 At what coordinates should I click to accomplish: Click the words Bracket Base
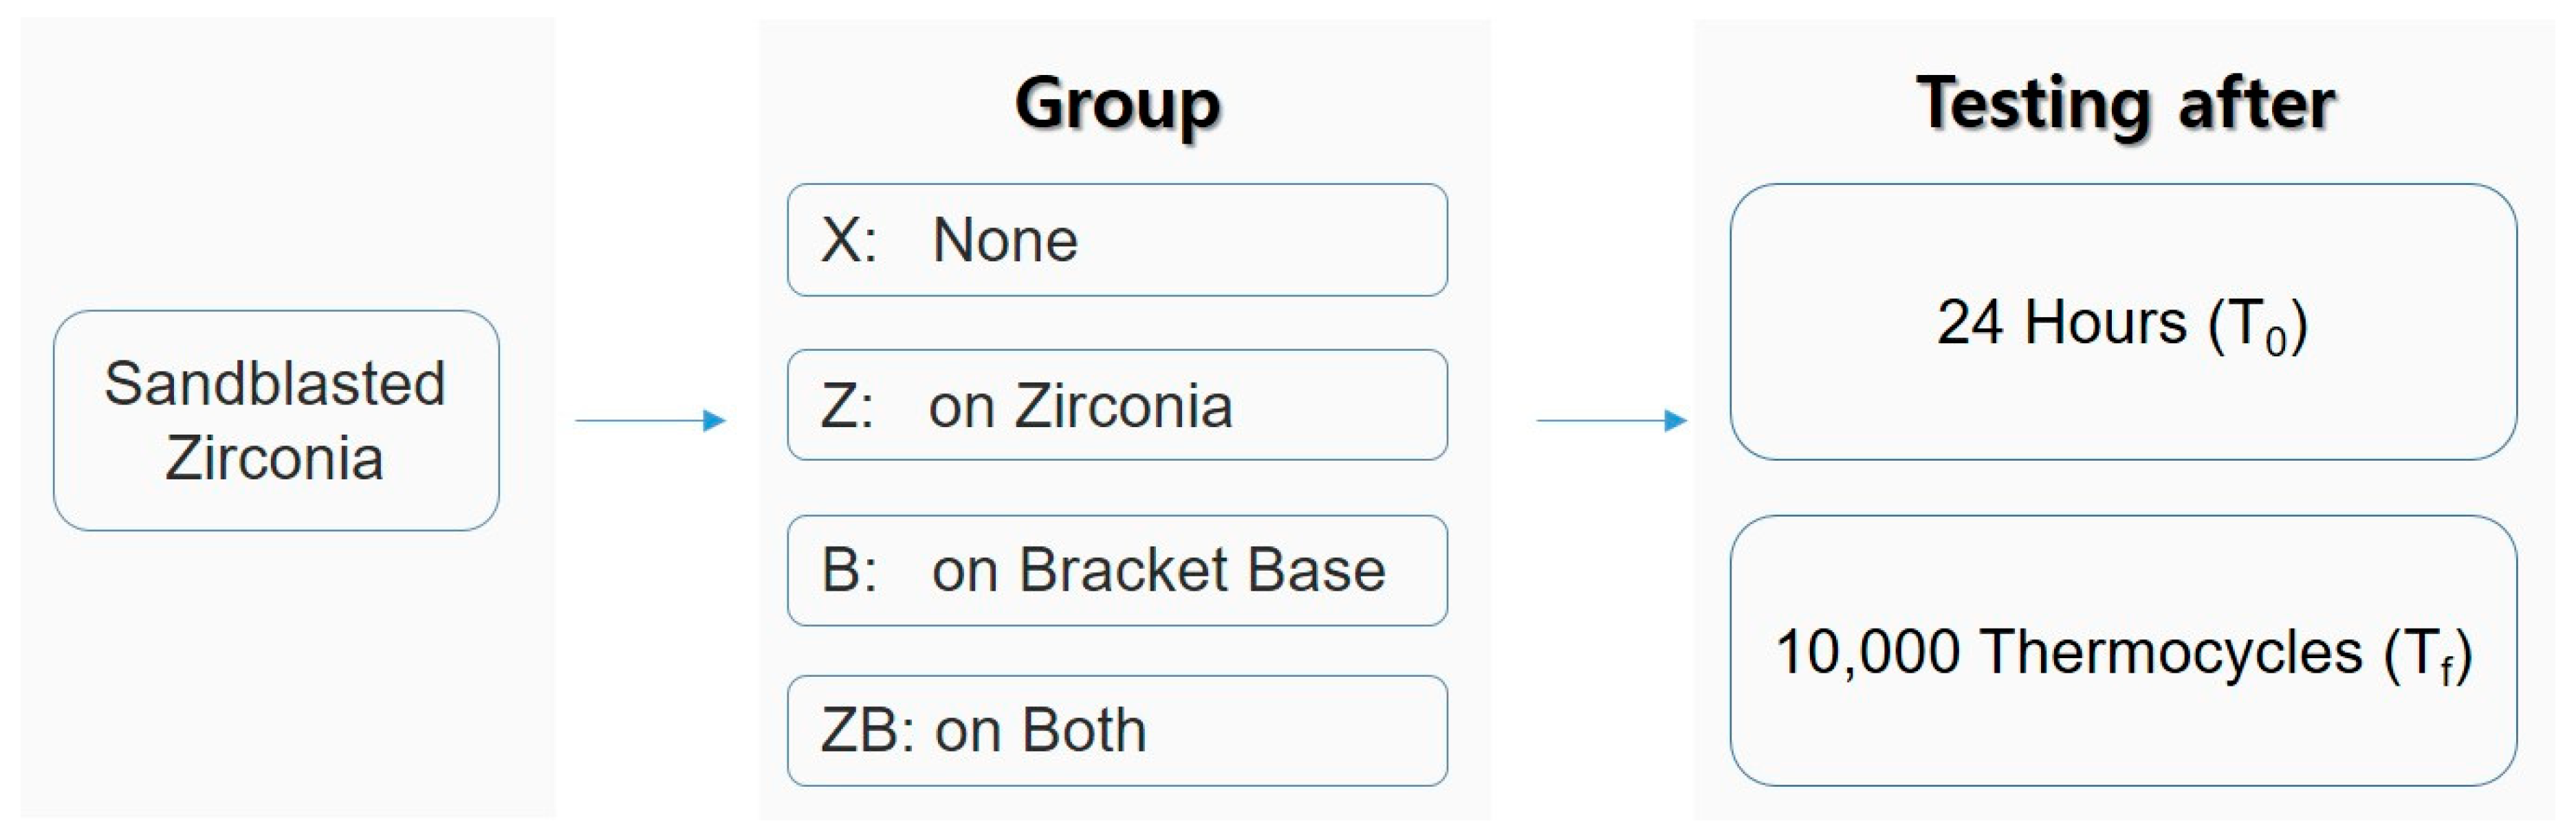coord(1202,570)
